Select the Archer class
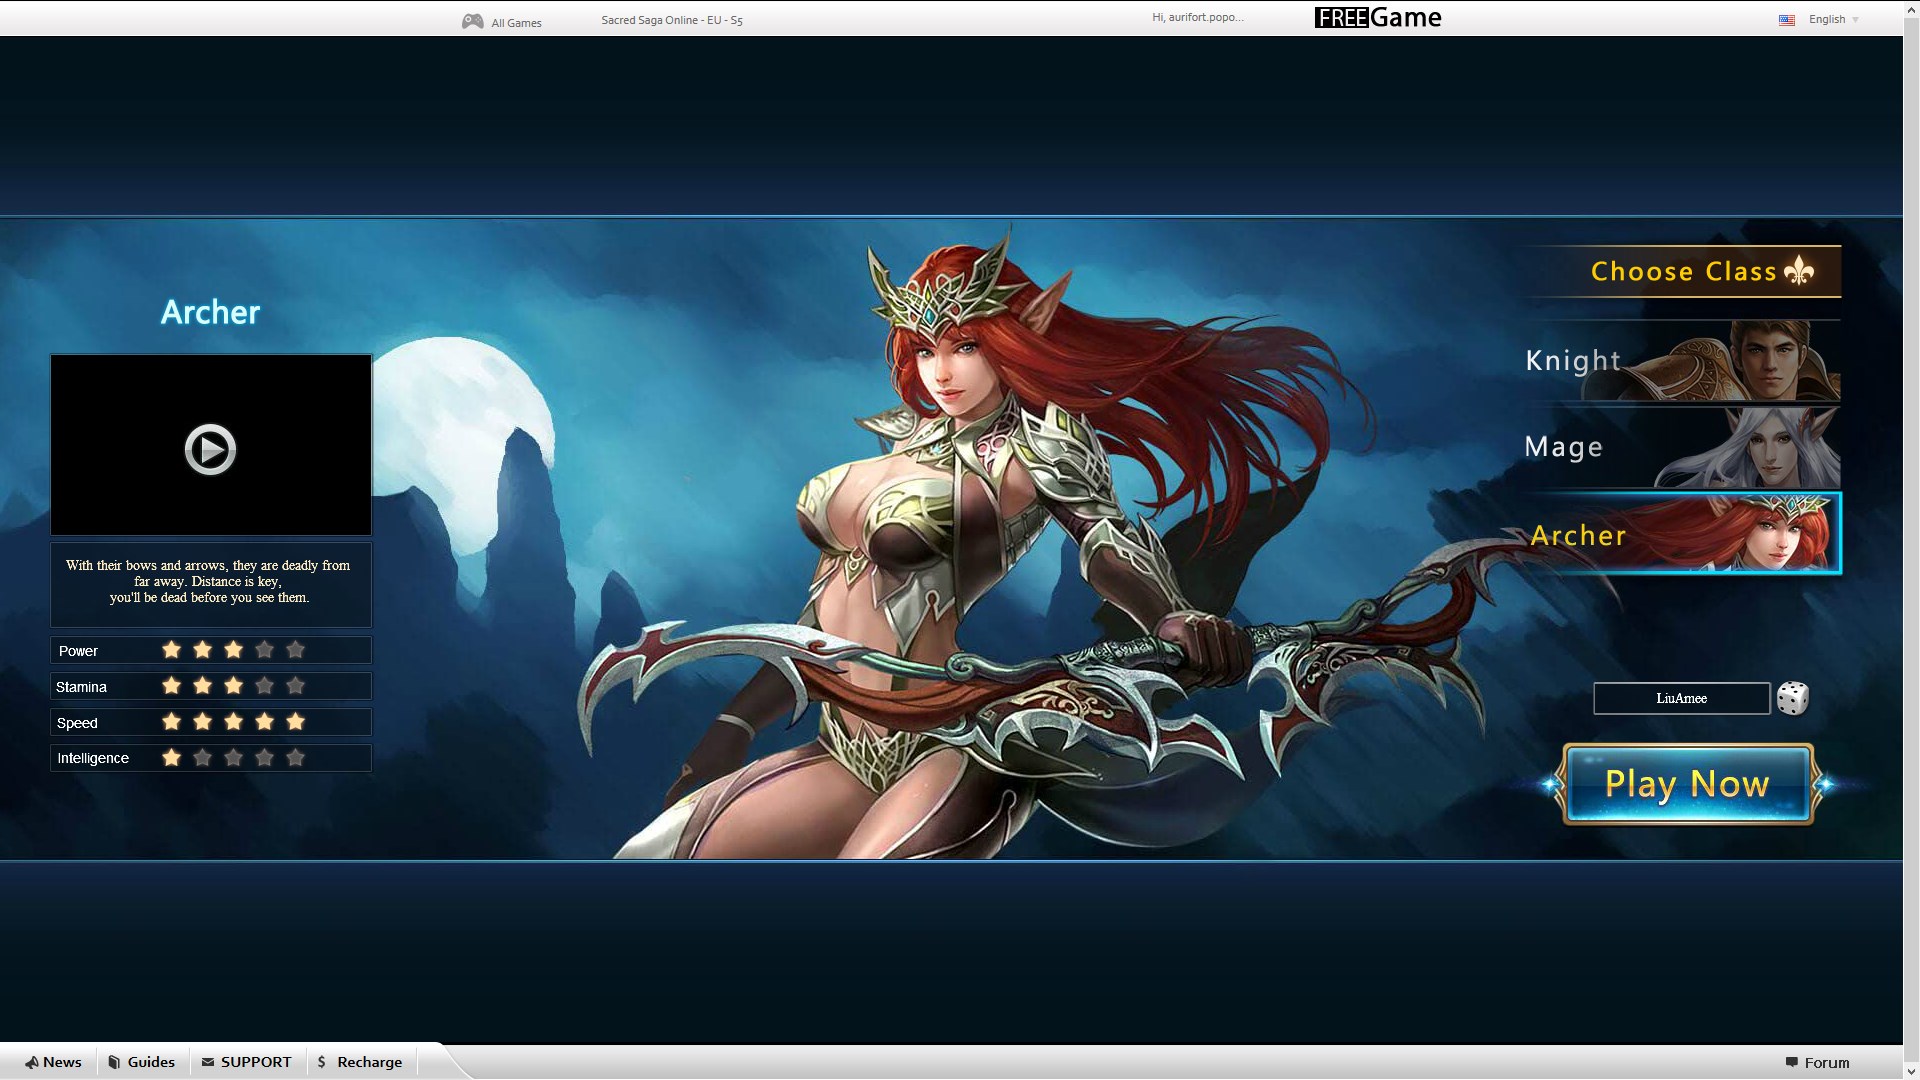Viewport: 1920px width, 1080px height. [1682, 533]
